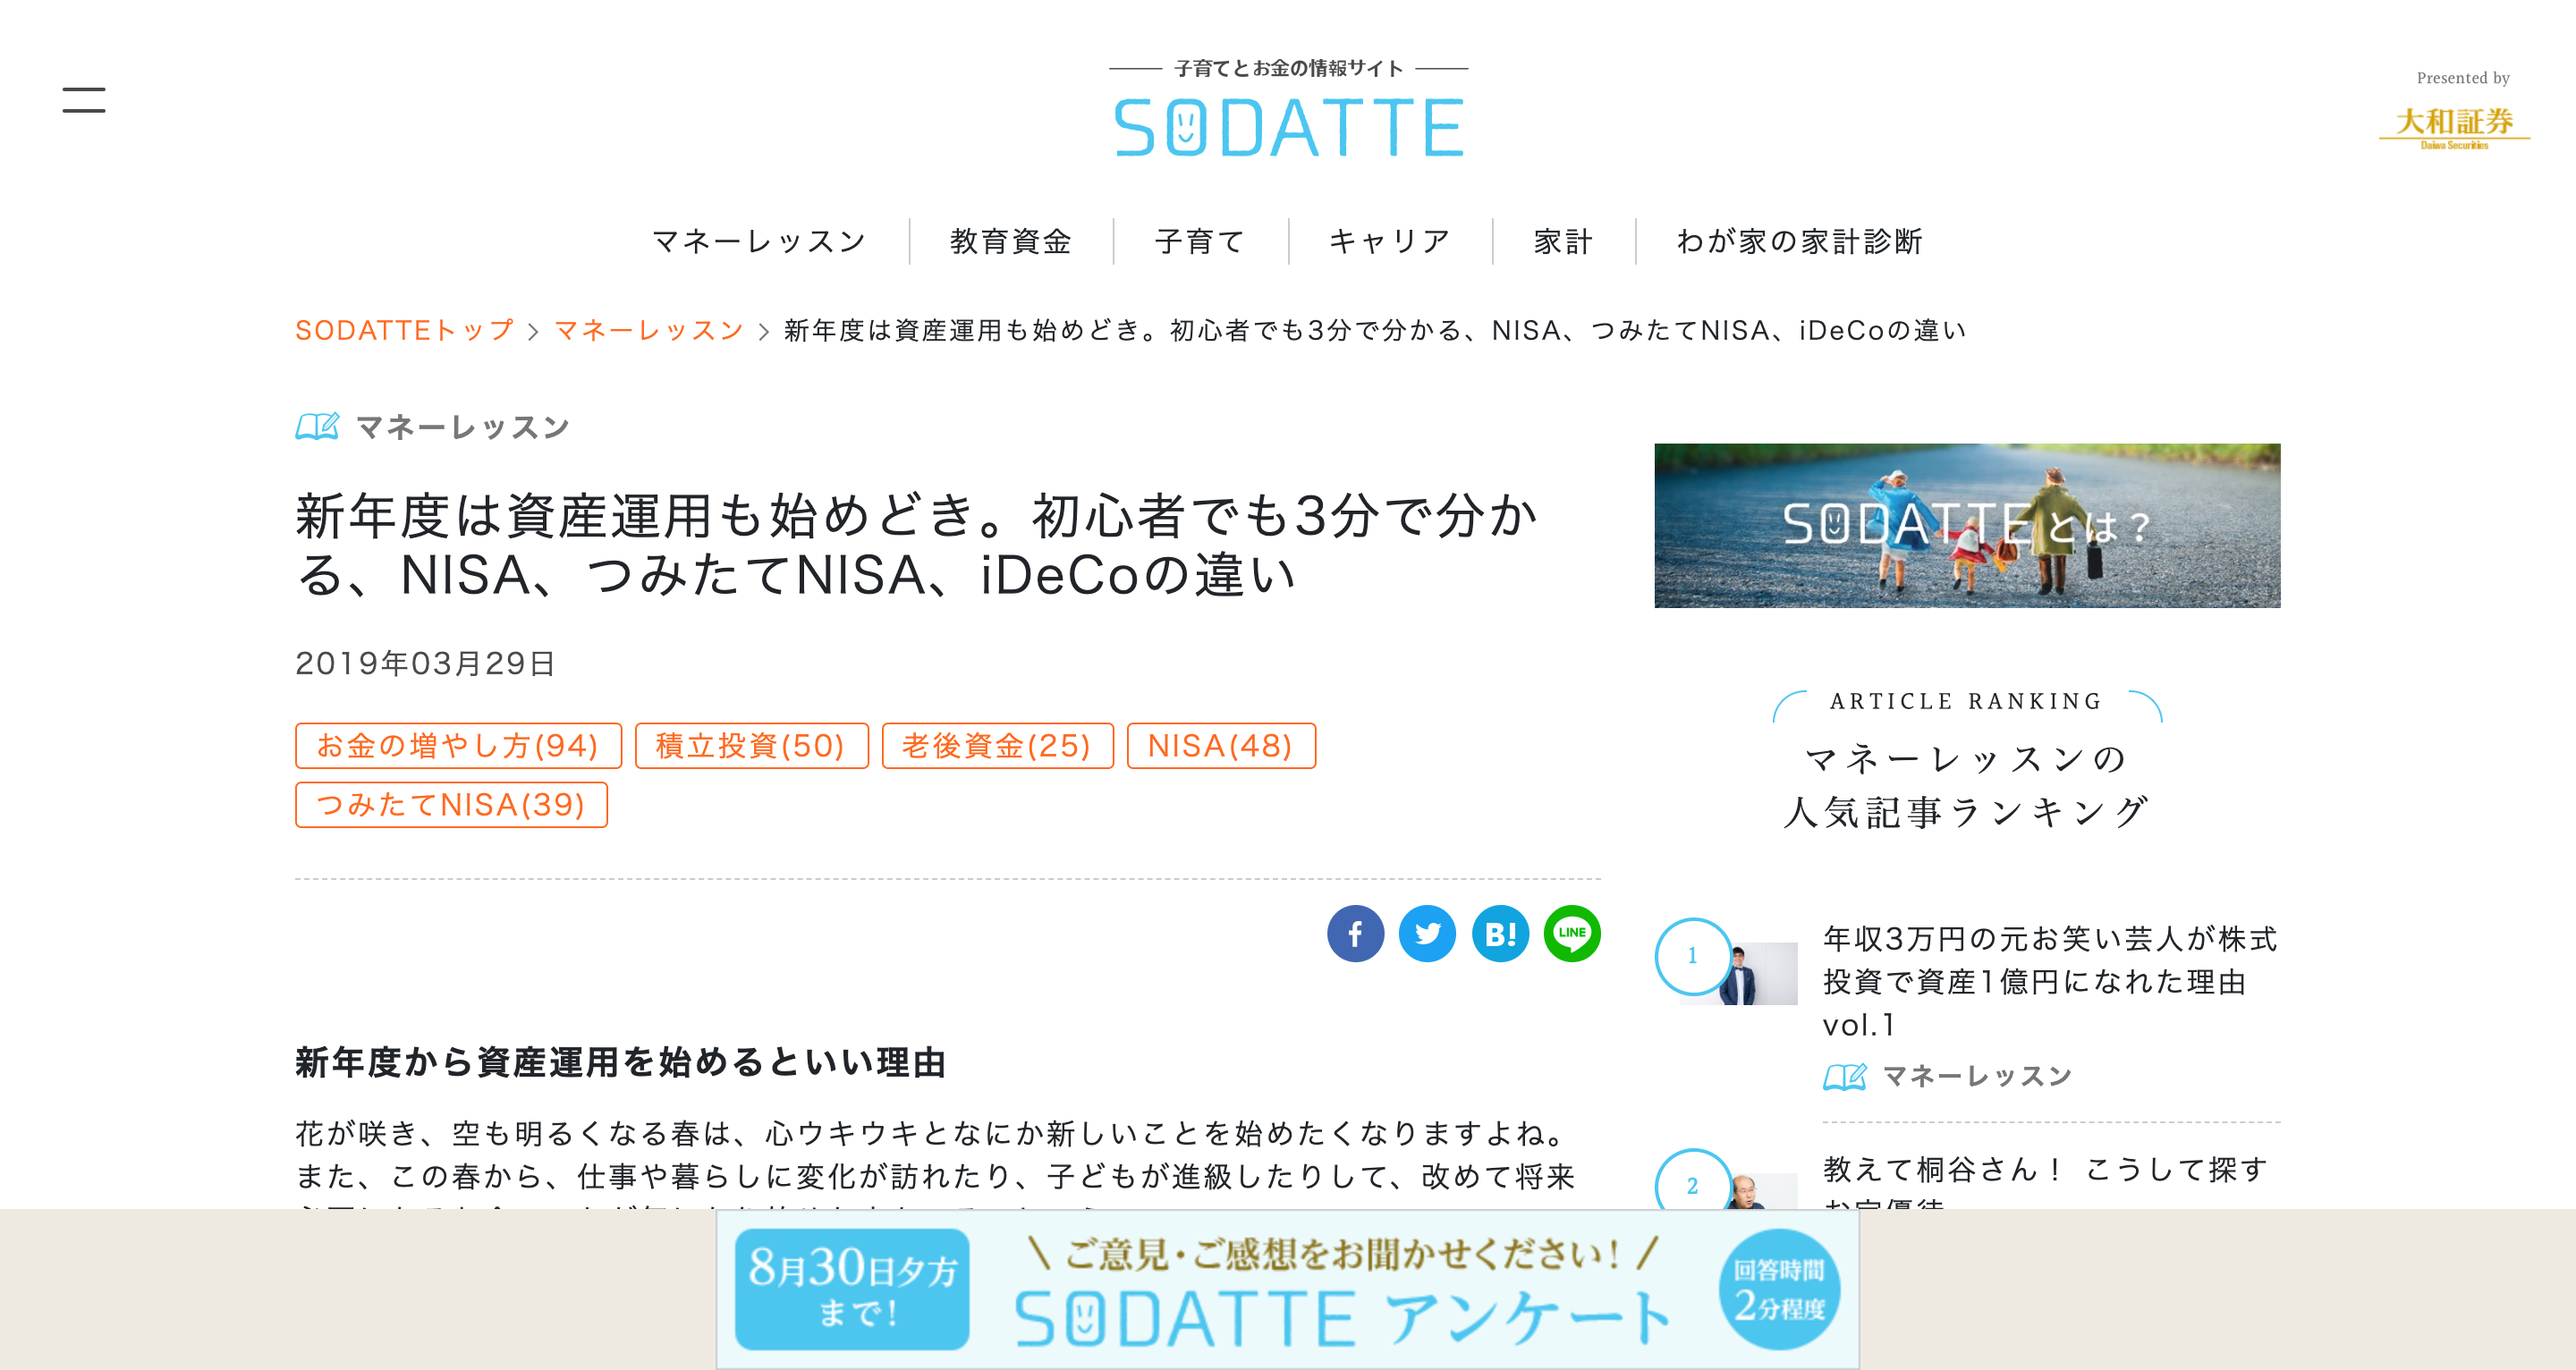The width and height of the screenshot is (2576, 1370).
Task: Click マネーレッスン category under ranking 1
Action: 1977,1077
